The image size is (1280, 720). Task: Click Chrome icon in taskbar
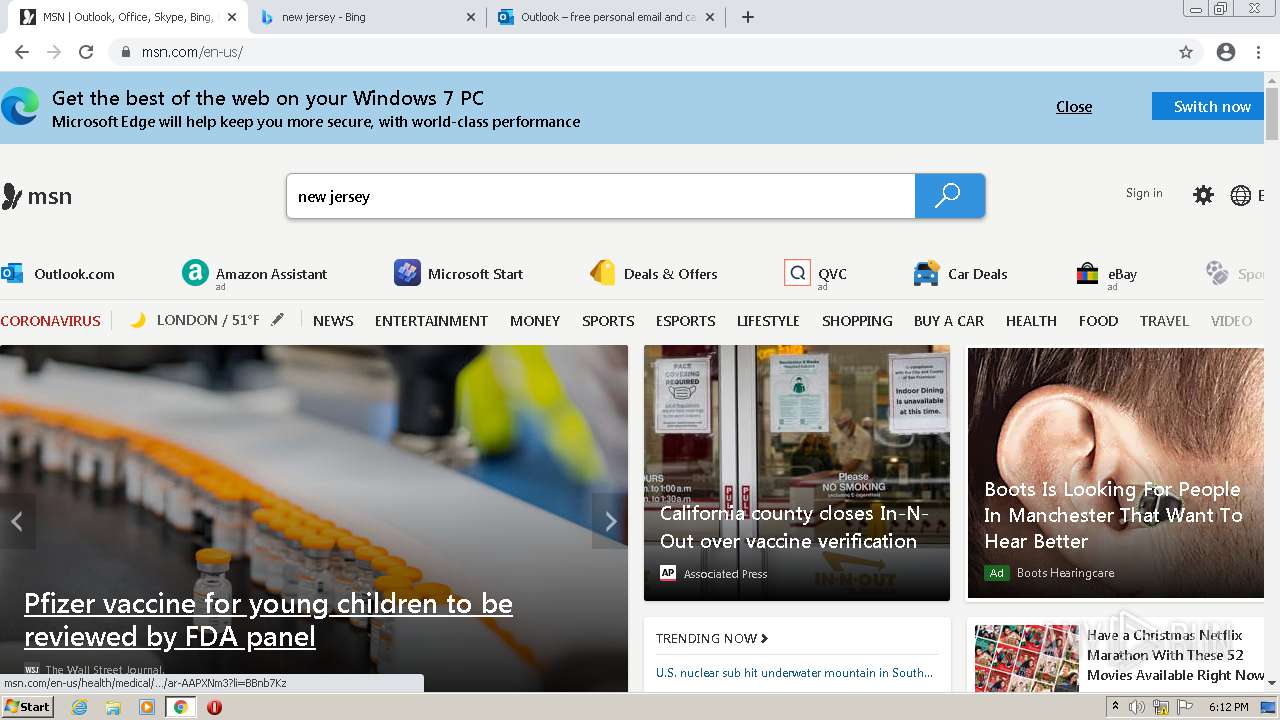(180, 707)
